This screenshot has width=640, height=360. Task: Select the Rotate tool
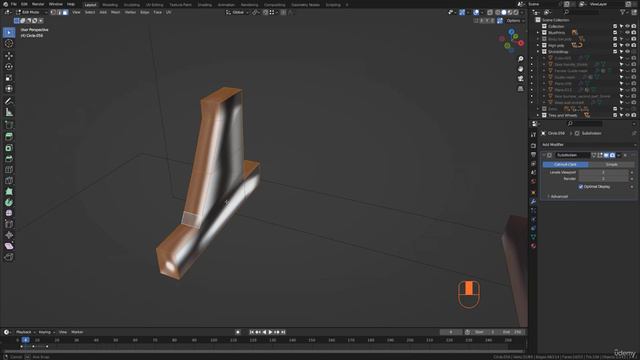(9, 67)
